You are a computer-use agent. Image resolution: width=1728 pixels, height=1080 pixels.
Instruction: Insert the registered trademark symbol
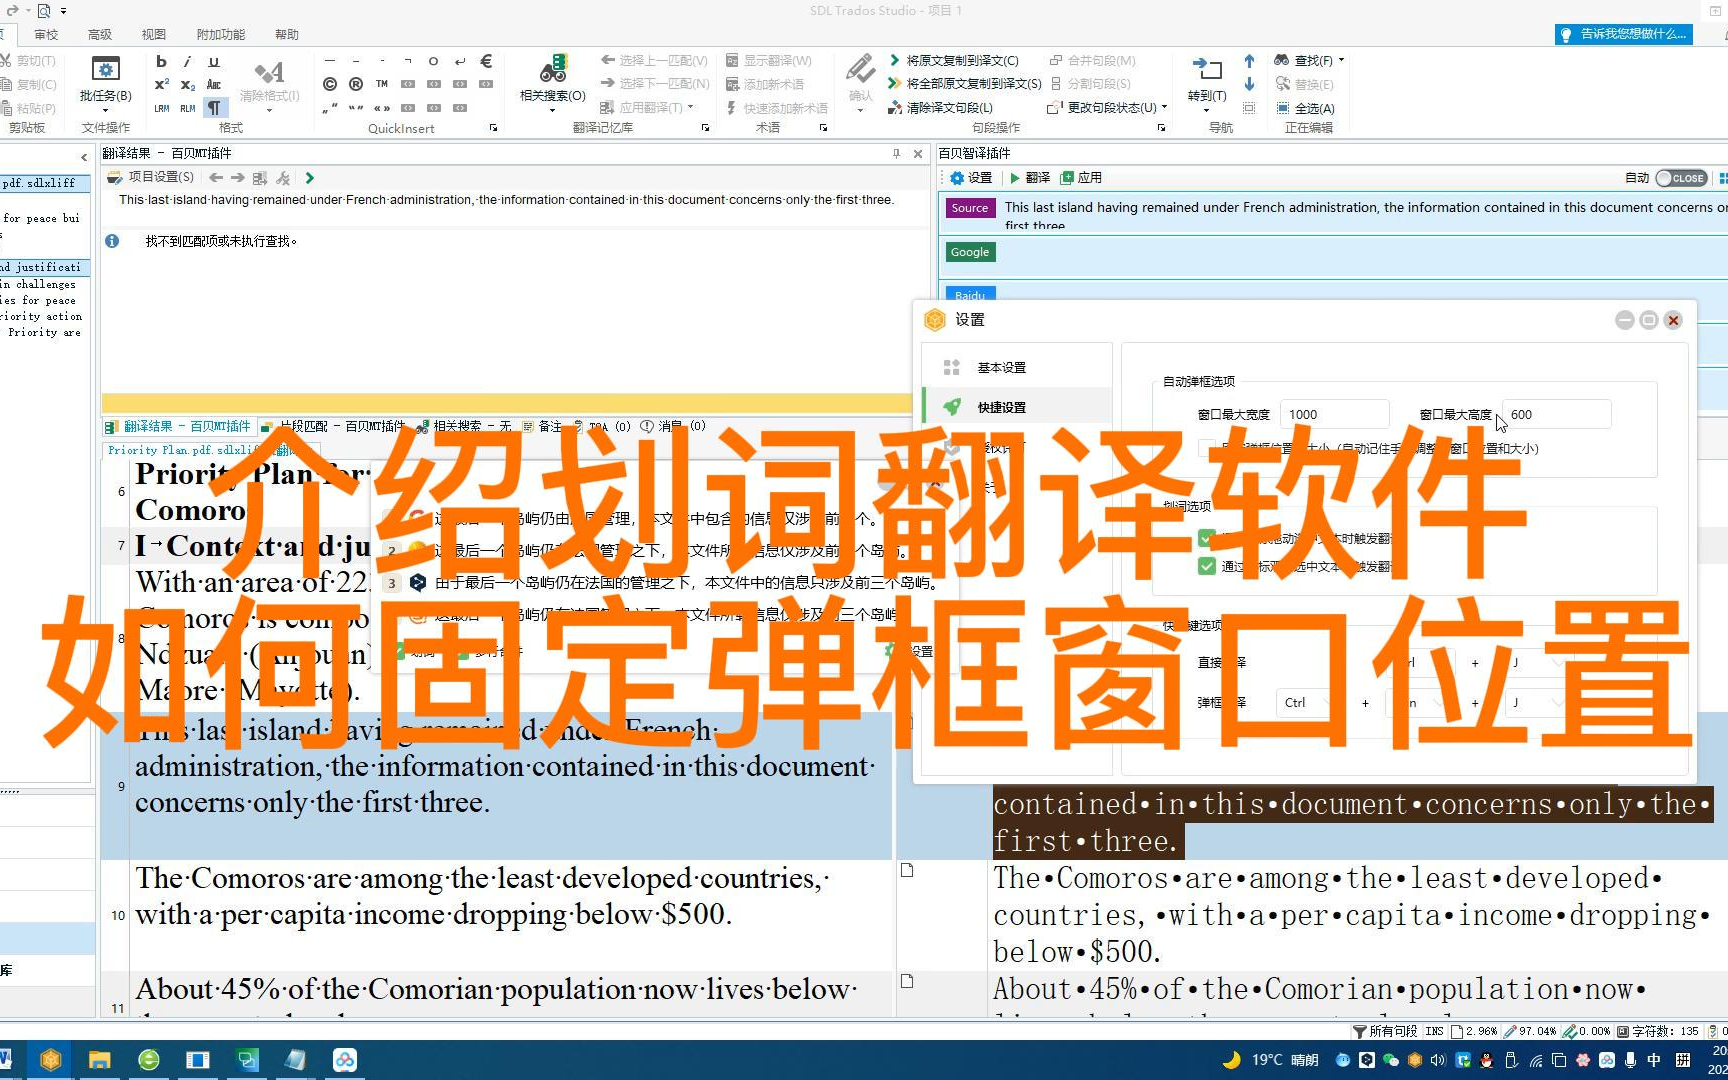pyautogui.click(x=356, y=84)
